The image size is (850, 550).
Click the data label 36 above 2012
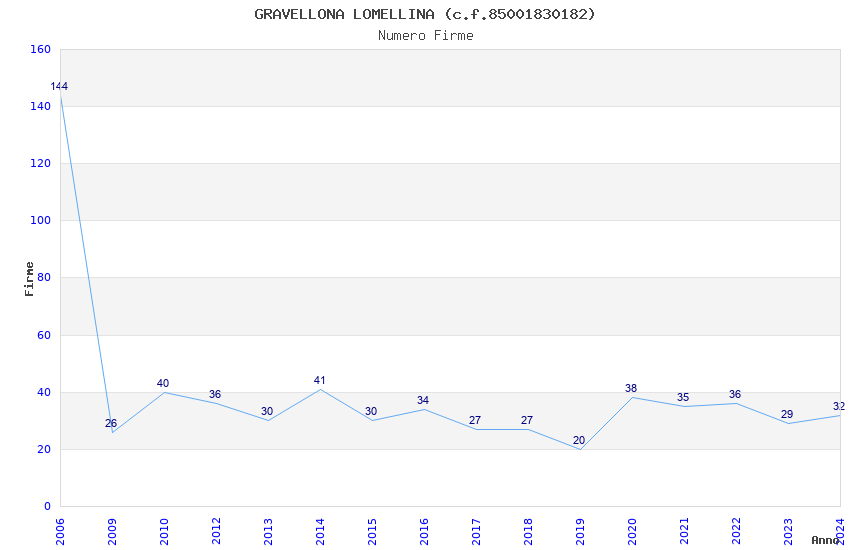[215, 394]
